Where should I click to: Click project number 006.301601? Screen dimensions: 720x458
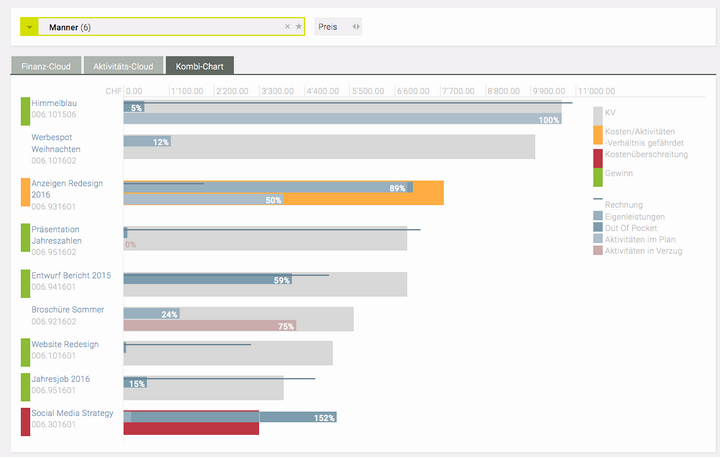(x=54, y=424)
